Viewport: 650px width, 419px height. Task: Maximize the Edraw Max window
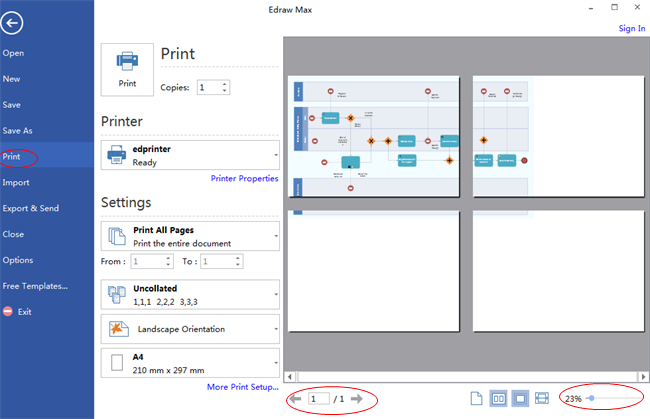coord(614,7)
